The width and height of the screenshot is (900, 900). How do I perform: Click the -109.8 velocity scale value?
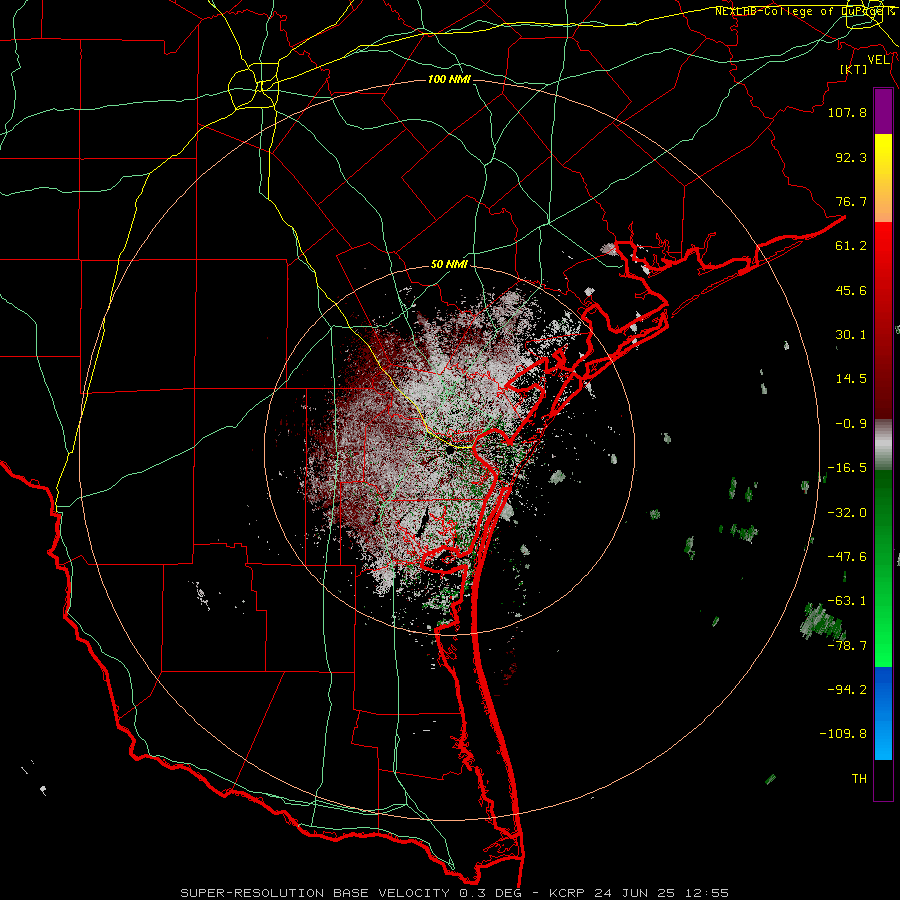tap(843, 734)
